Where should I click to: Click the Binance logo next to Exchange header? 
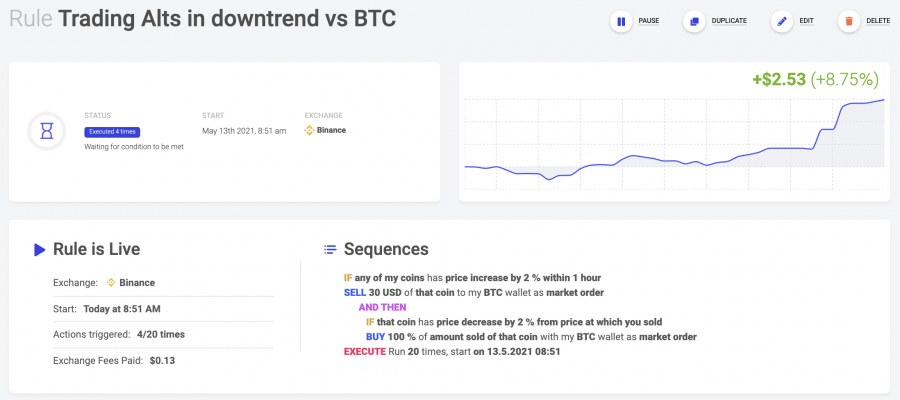(309, 130)
